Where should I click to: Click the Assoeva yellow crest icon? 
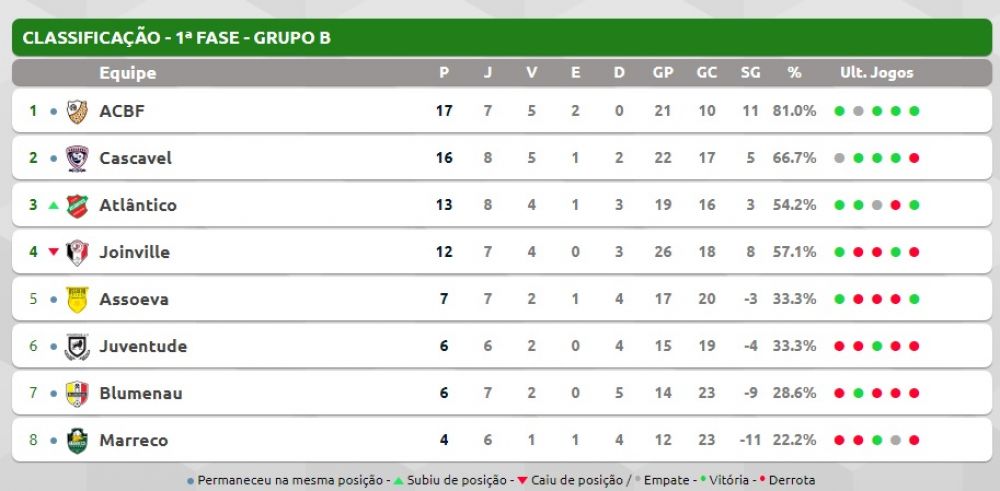coord(77,299)
